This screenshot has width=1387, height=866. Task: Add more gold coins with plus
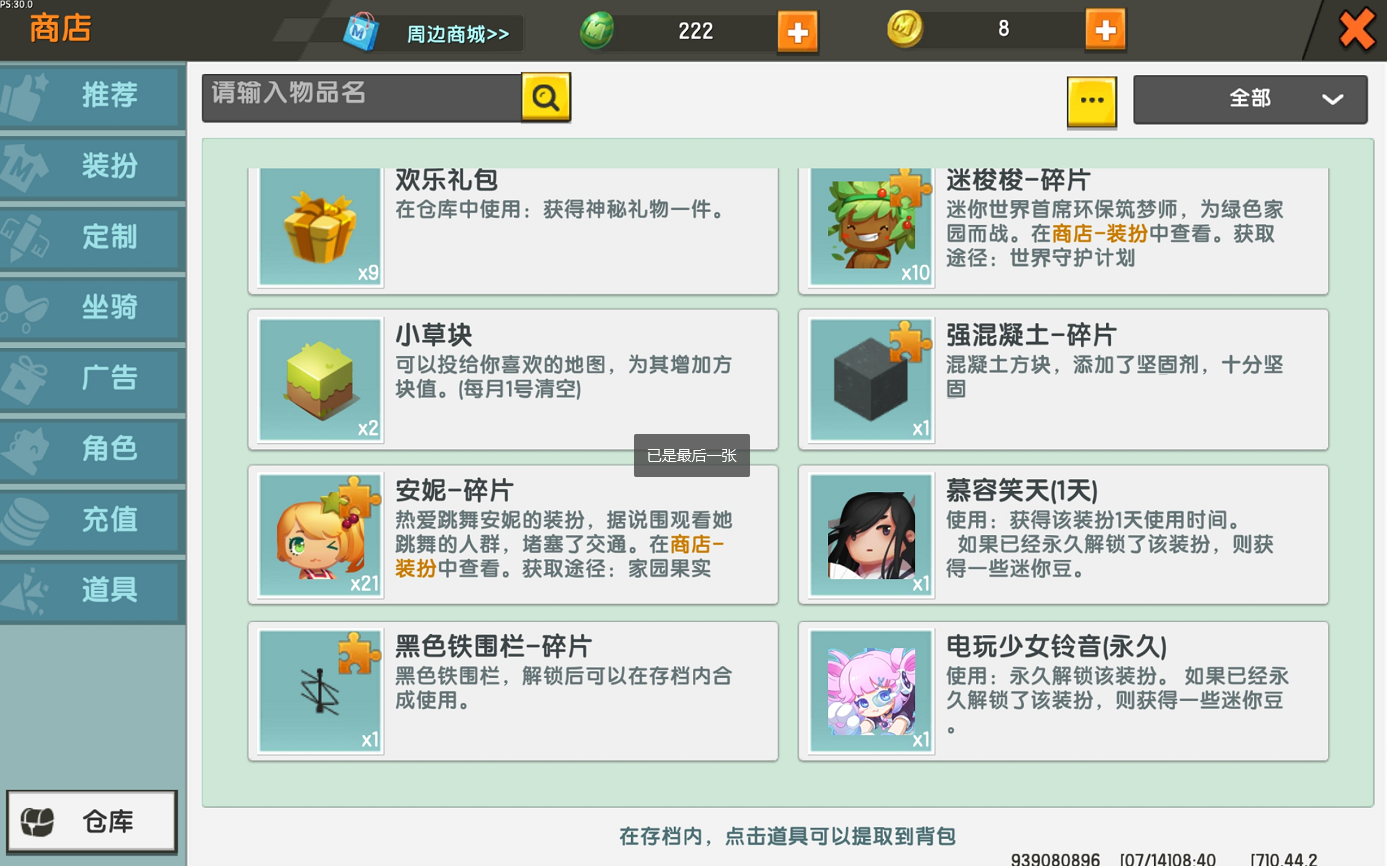click(x=1105, y=30)
